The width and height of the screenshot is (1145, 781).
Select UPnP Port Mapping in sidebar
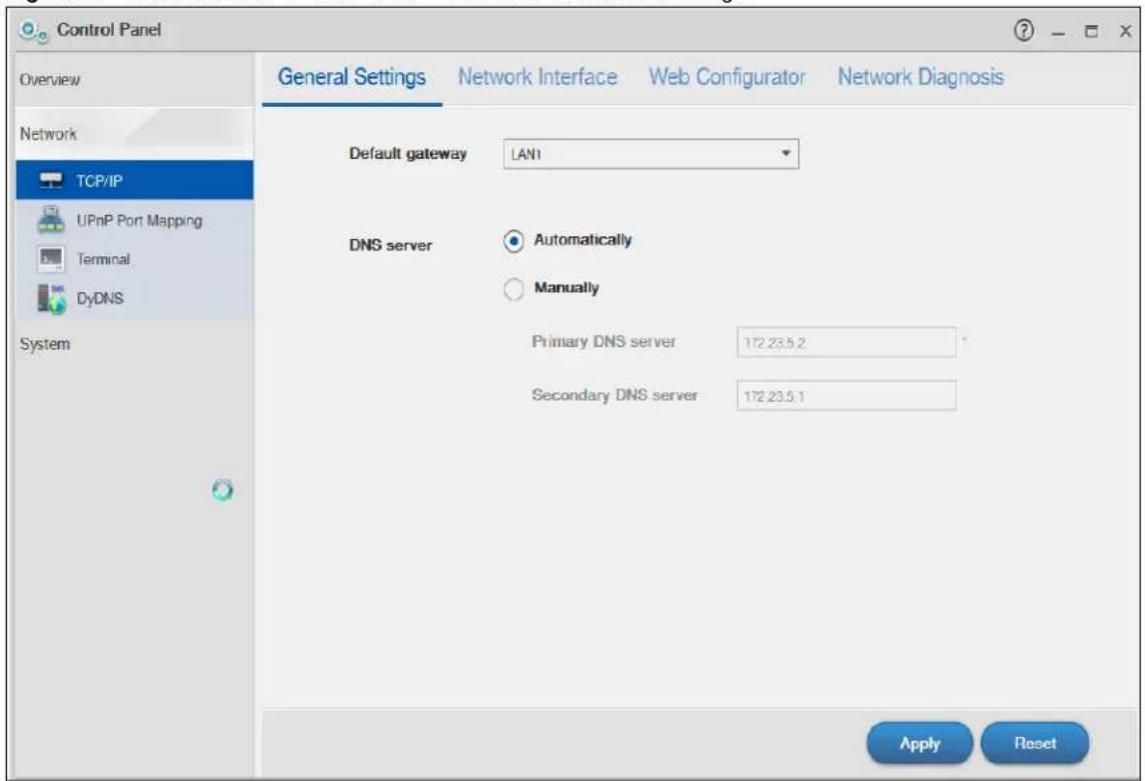(x=134, y=220)
